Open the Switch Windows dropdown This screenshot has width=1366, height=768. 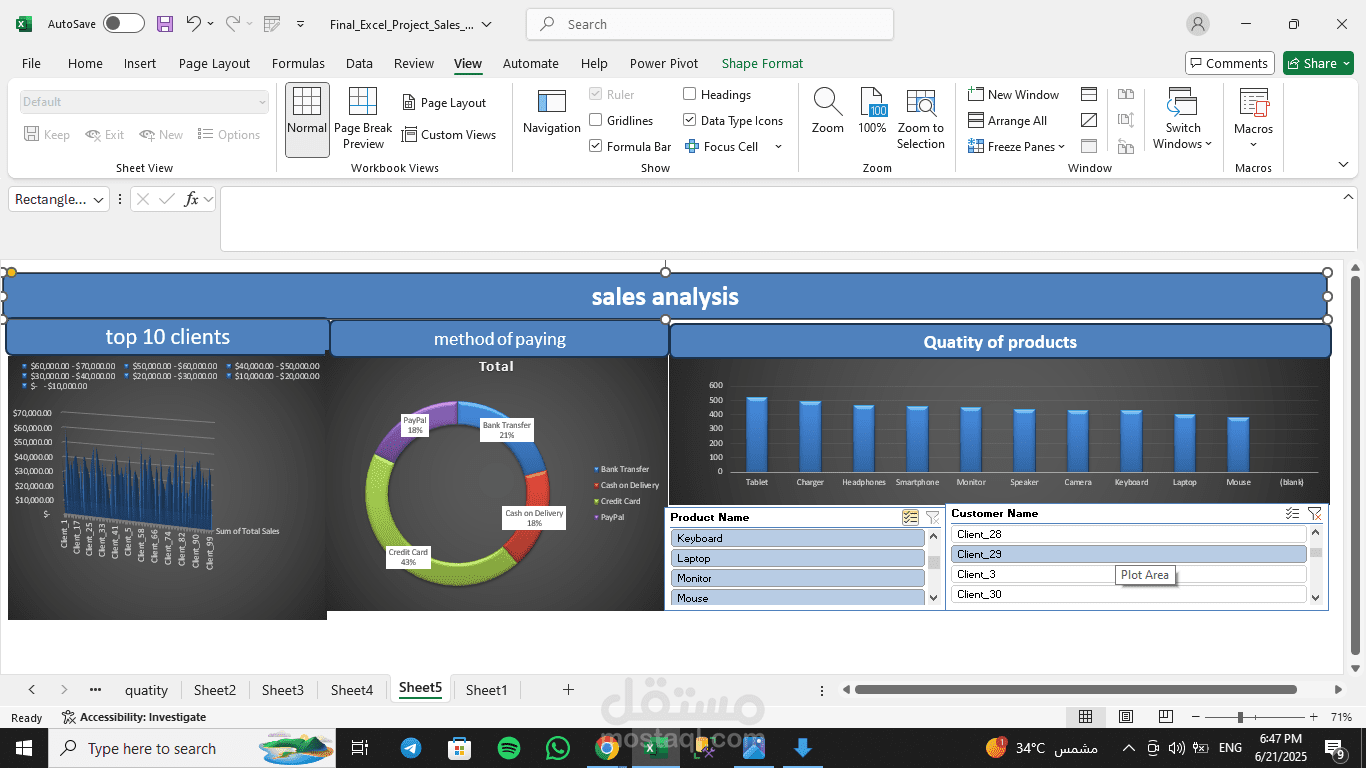[1183, 118]
